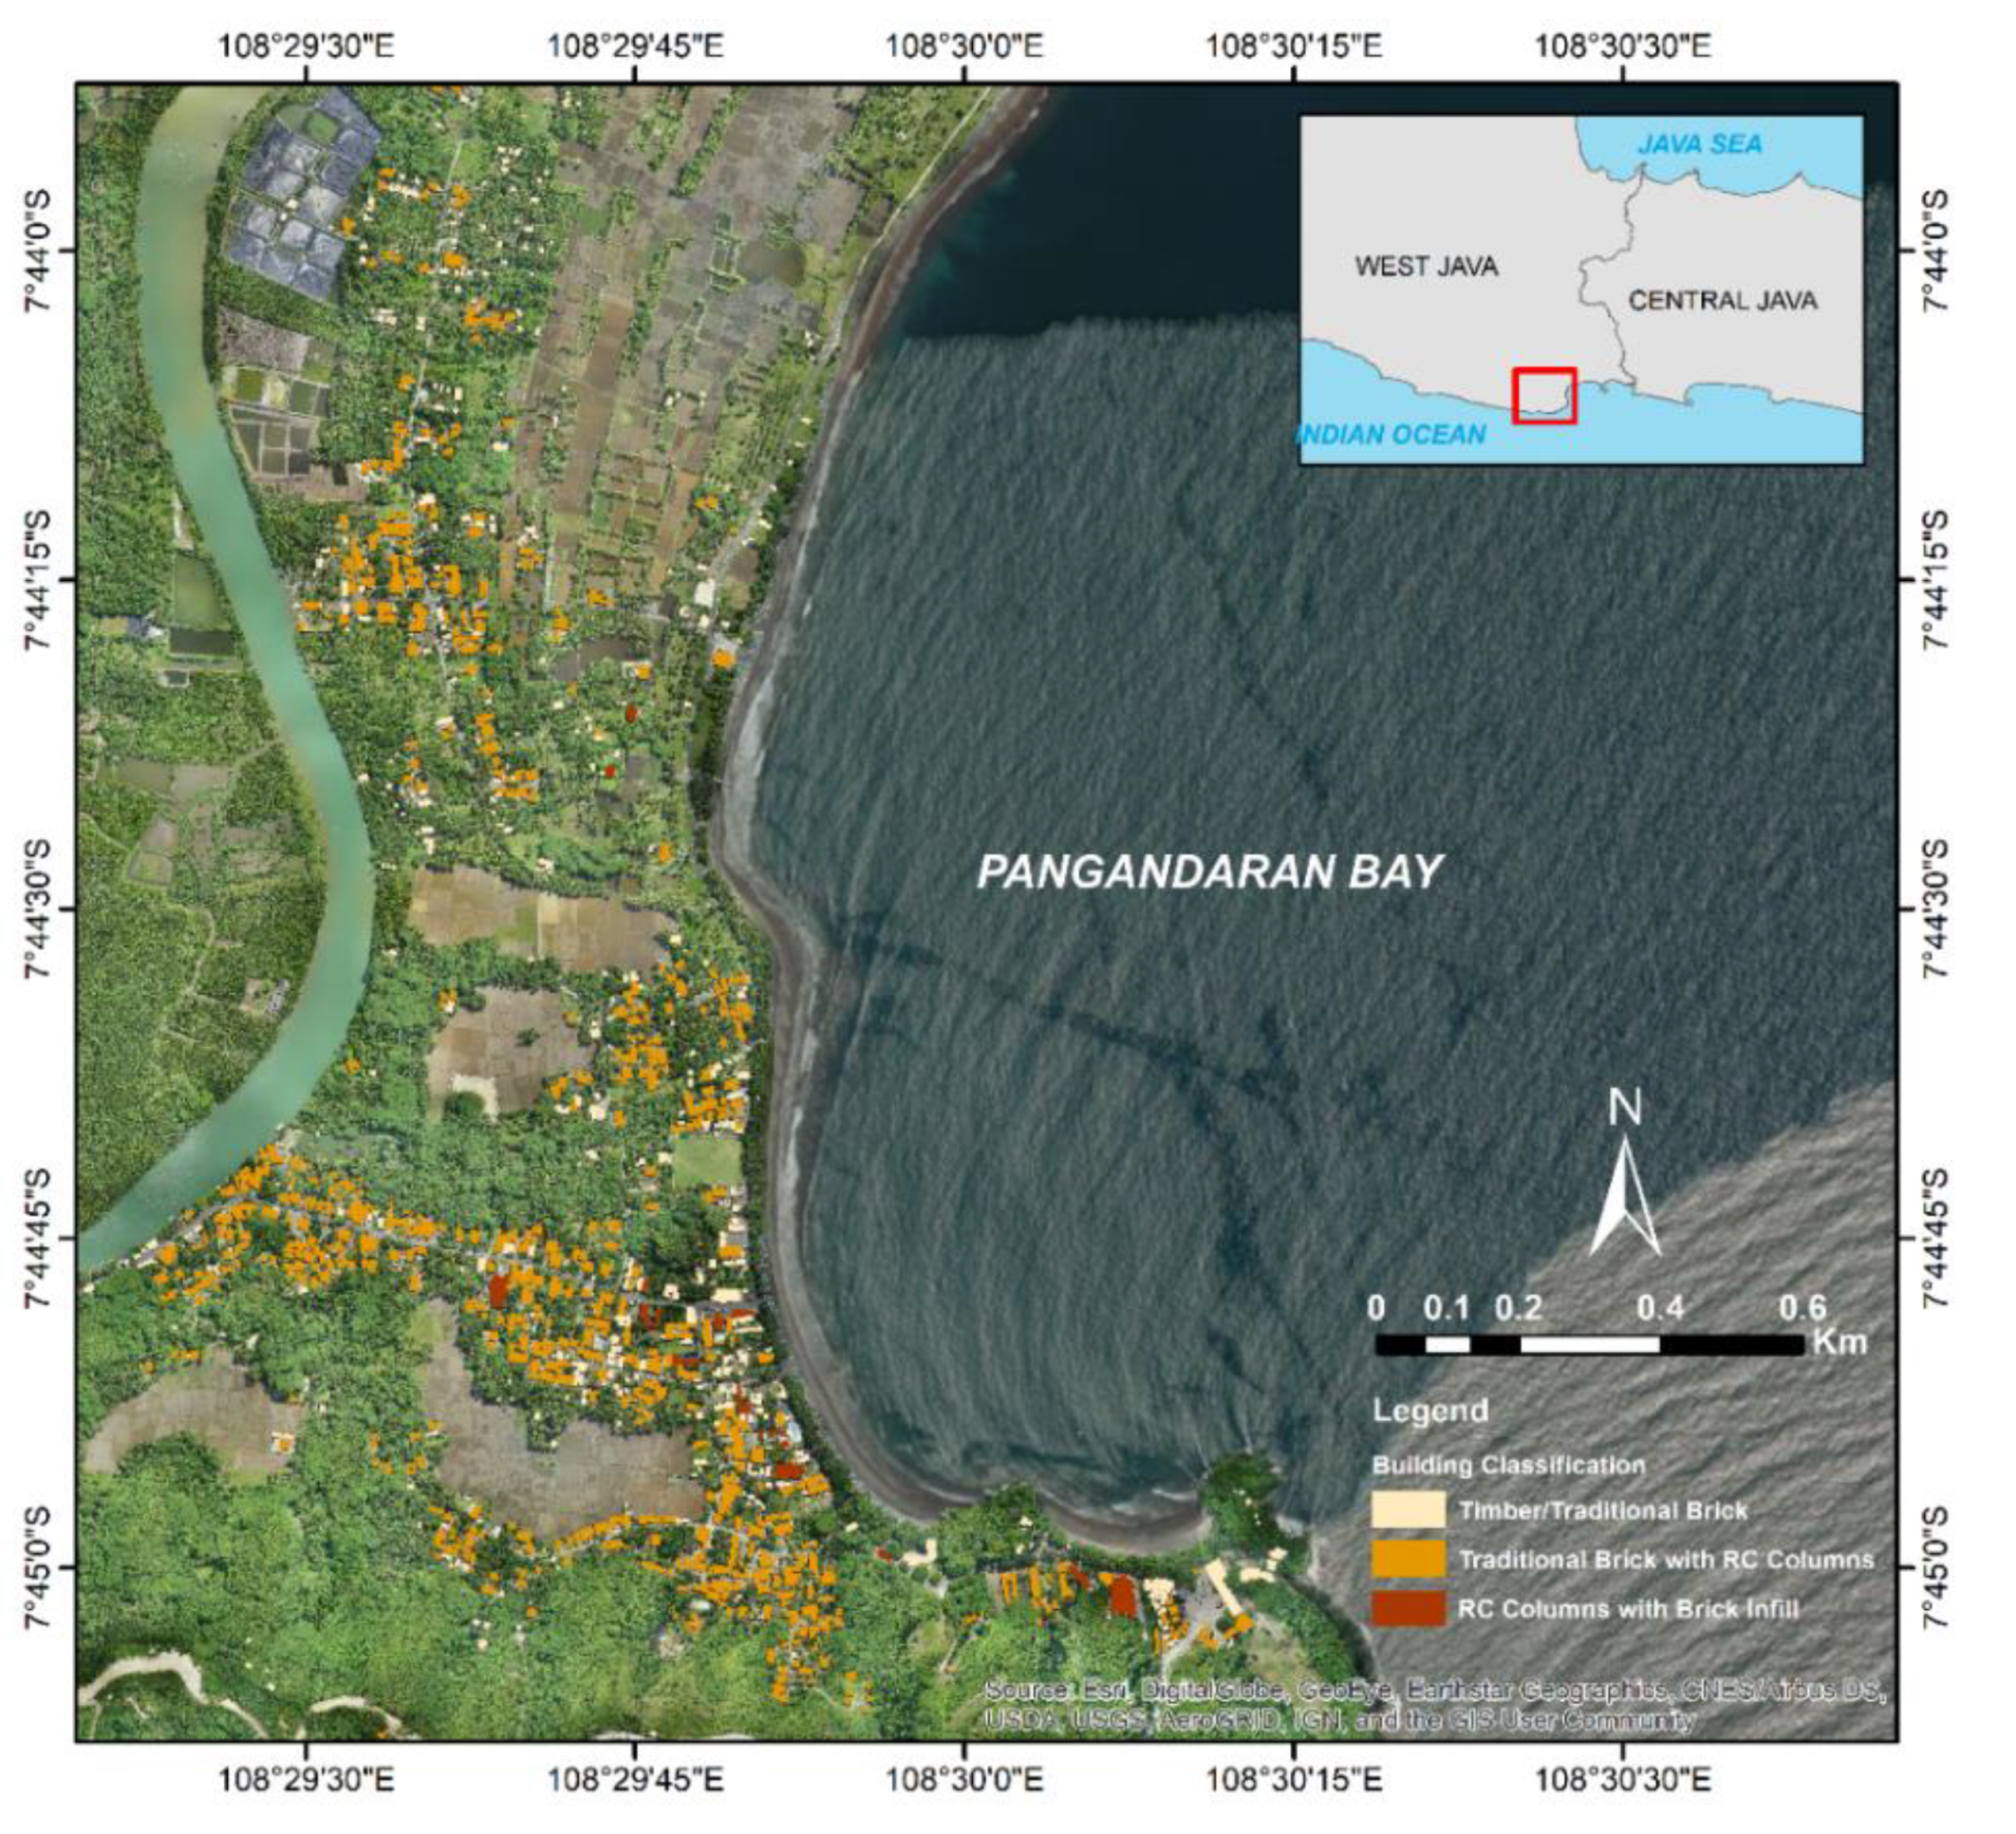Click the top 108°30'0"E longitude label
This screenshot has height=1834, width=2016.
pyautogui.click(x=964, y=46)
